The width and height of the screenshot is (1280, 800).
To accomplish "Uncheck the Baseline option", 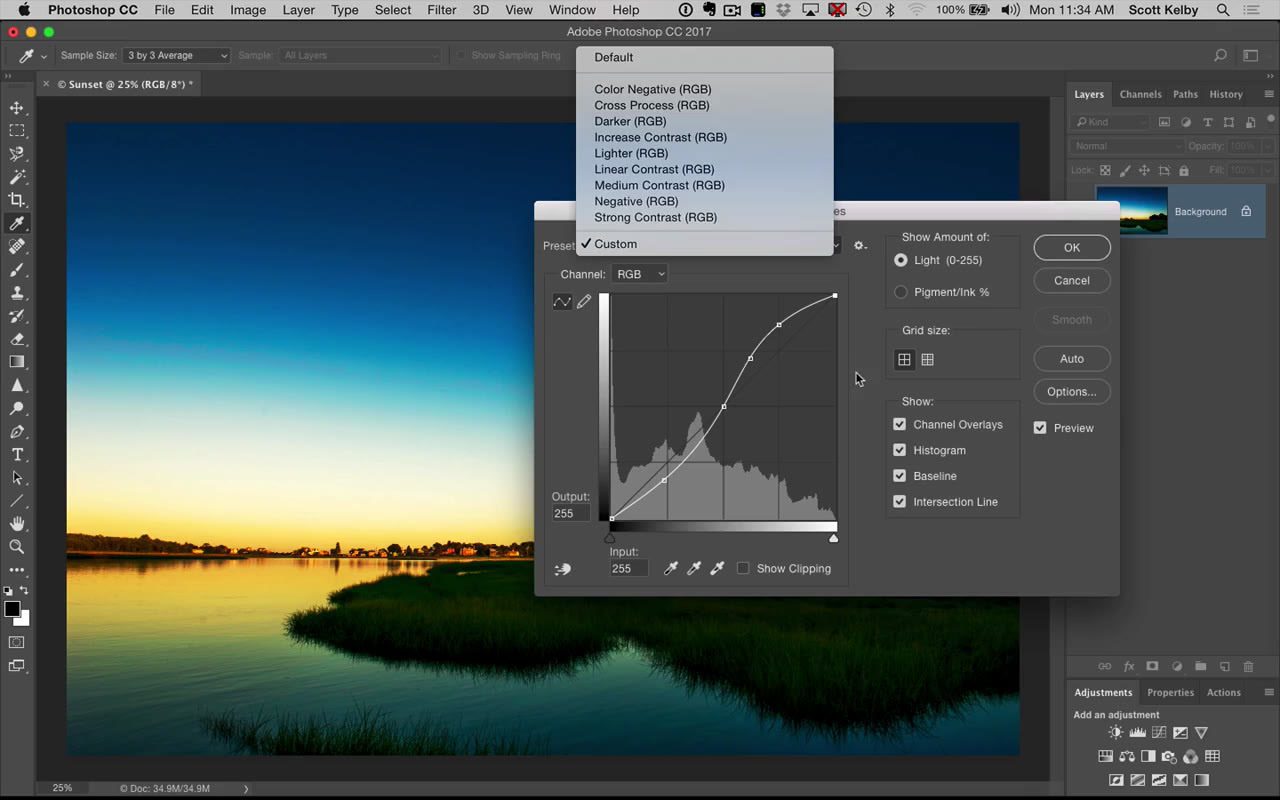I will pos(899,476).
